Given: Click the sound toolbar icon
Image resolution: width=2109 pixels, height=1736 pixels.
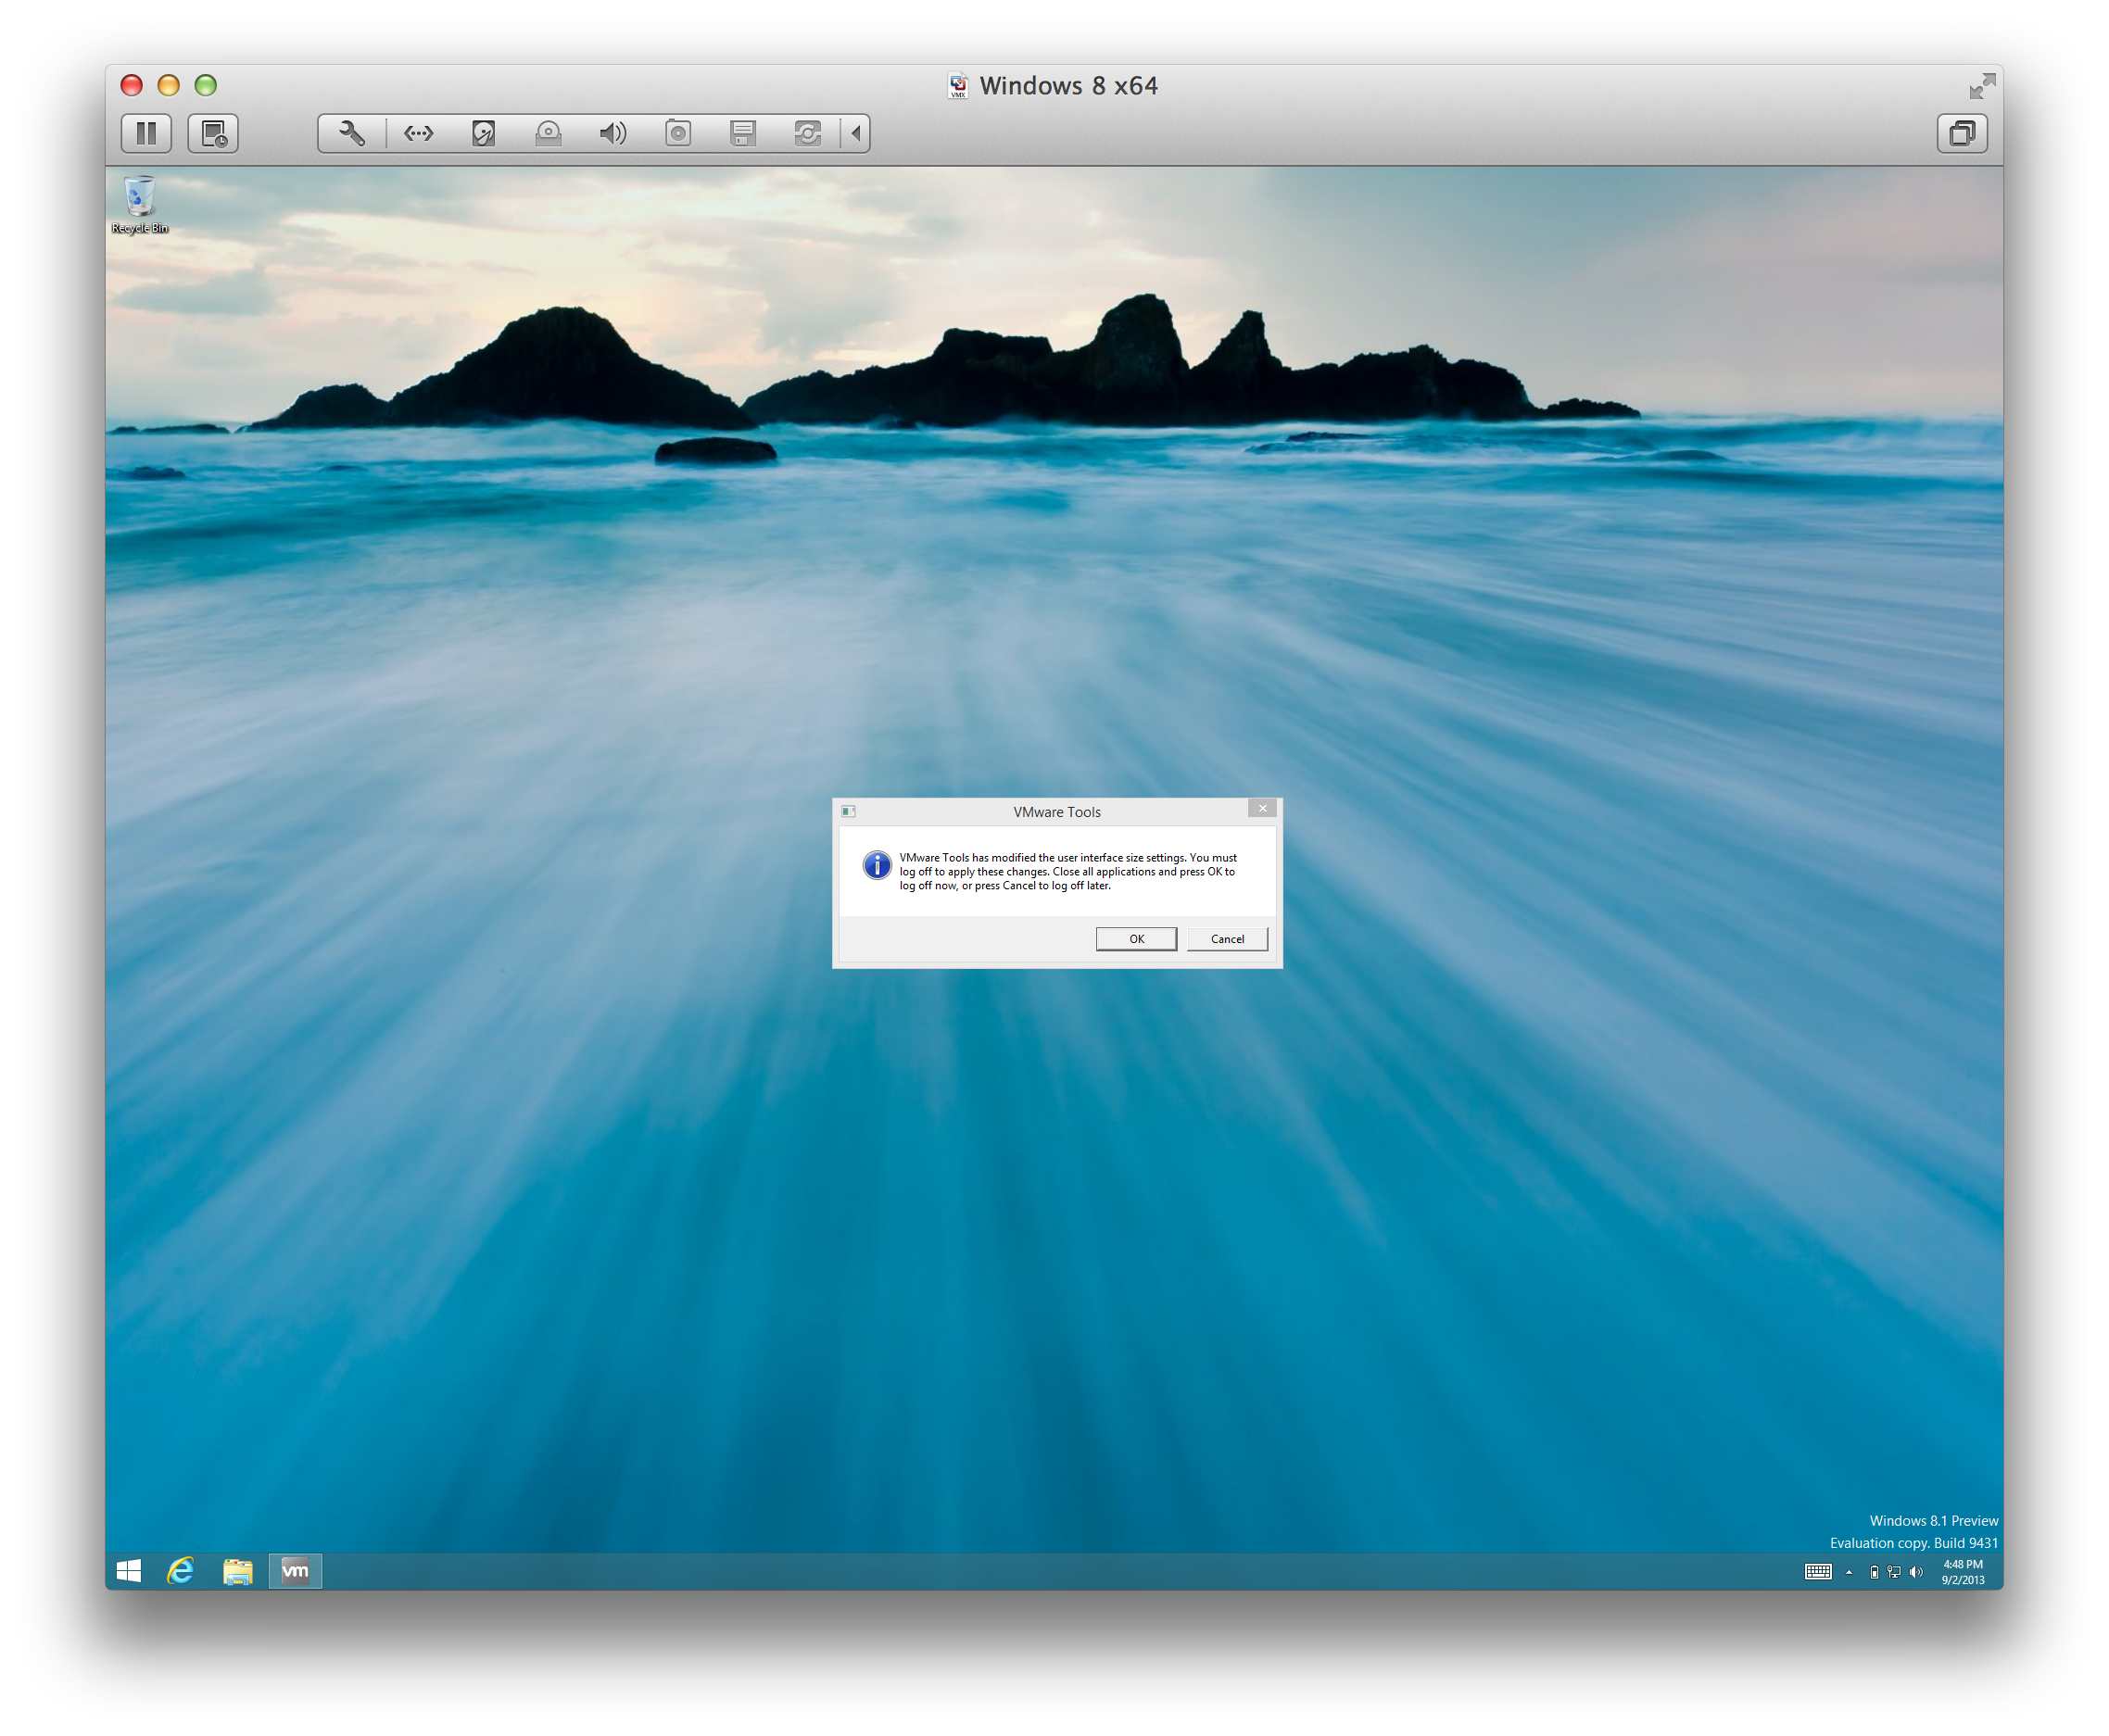Looking at the screenshot, I should (x=613, y=133).
